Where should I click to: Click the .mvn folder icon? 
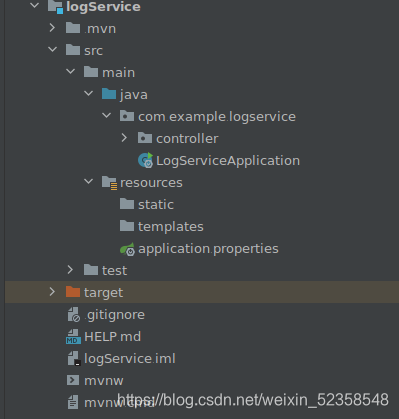73,28
